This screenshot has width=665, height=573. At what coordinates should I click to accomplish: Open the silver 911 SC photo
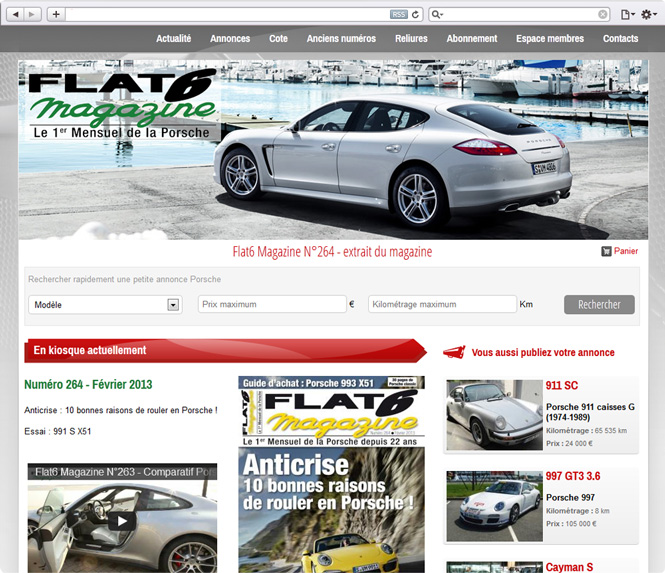pos(495,415)
